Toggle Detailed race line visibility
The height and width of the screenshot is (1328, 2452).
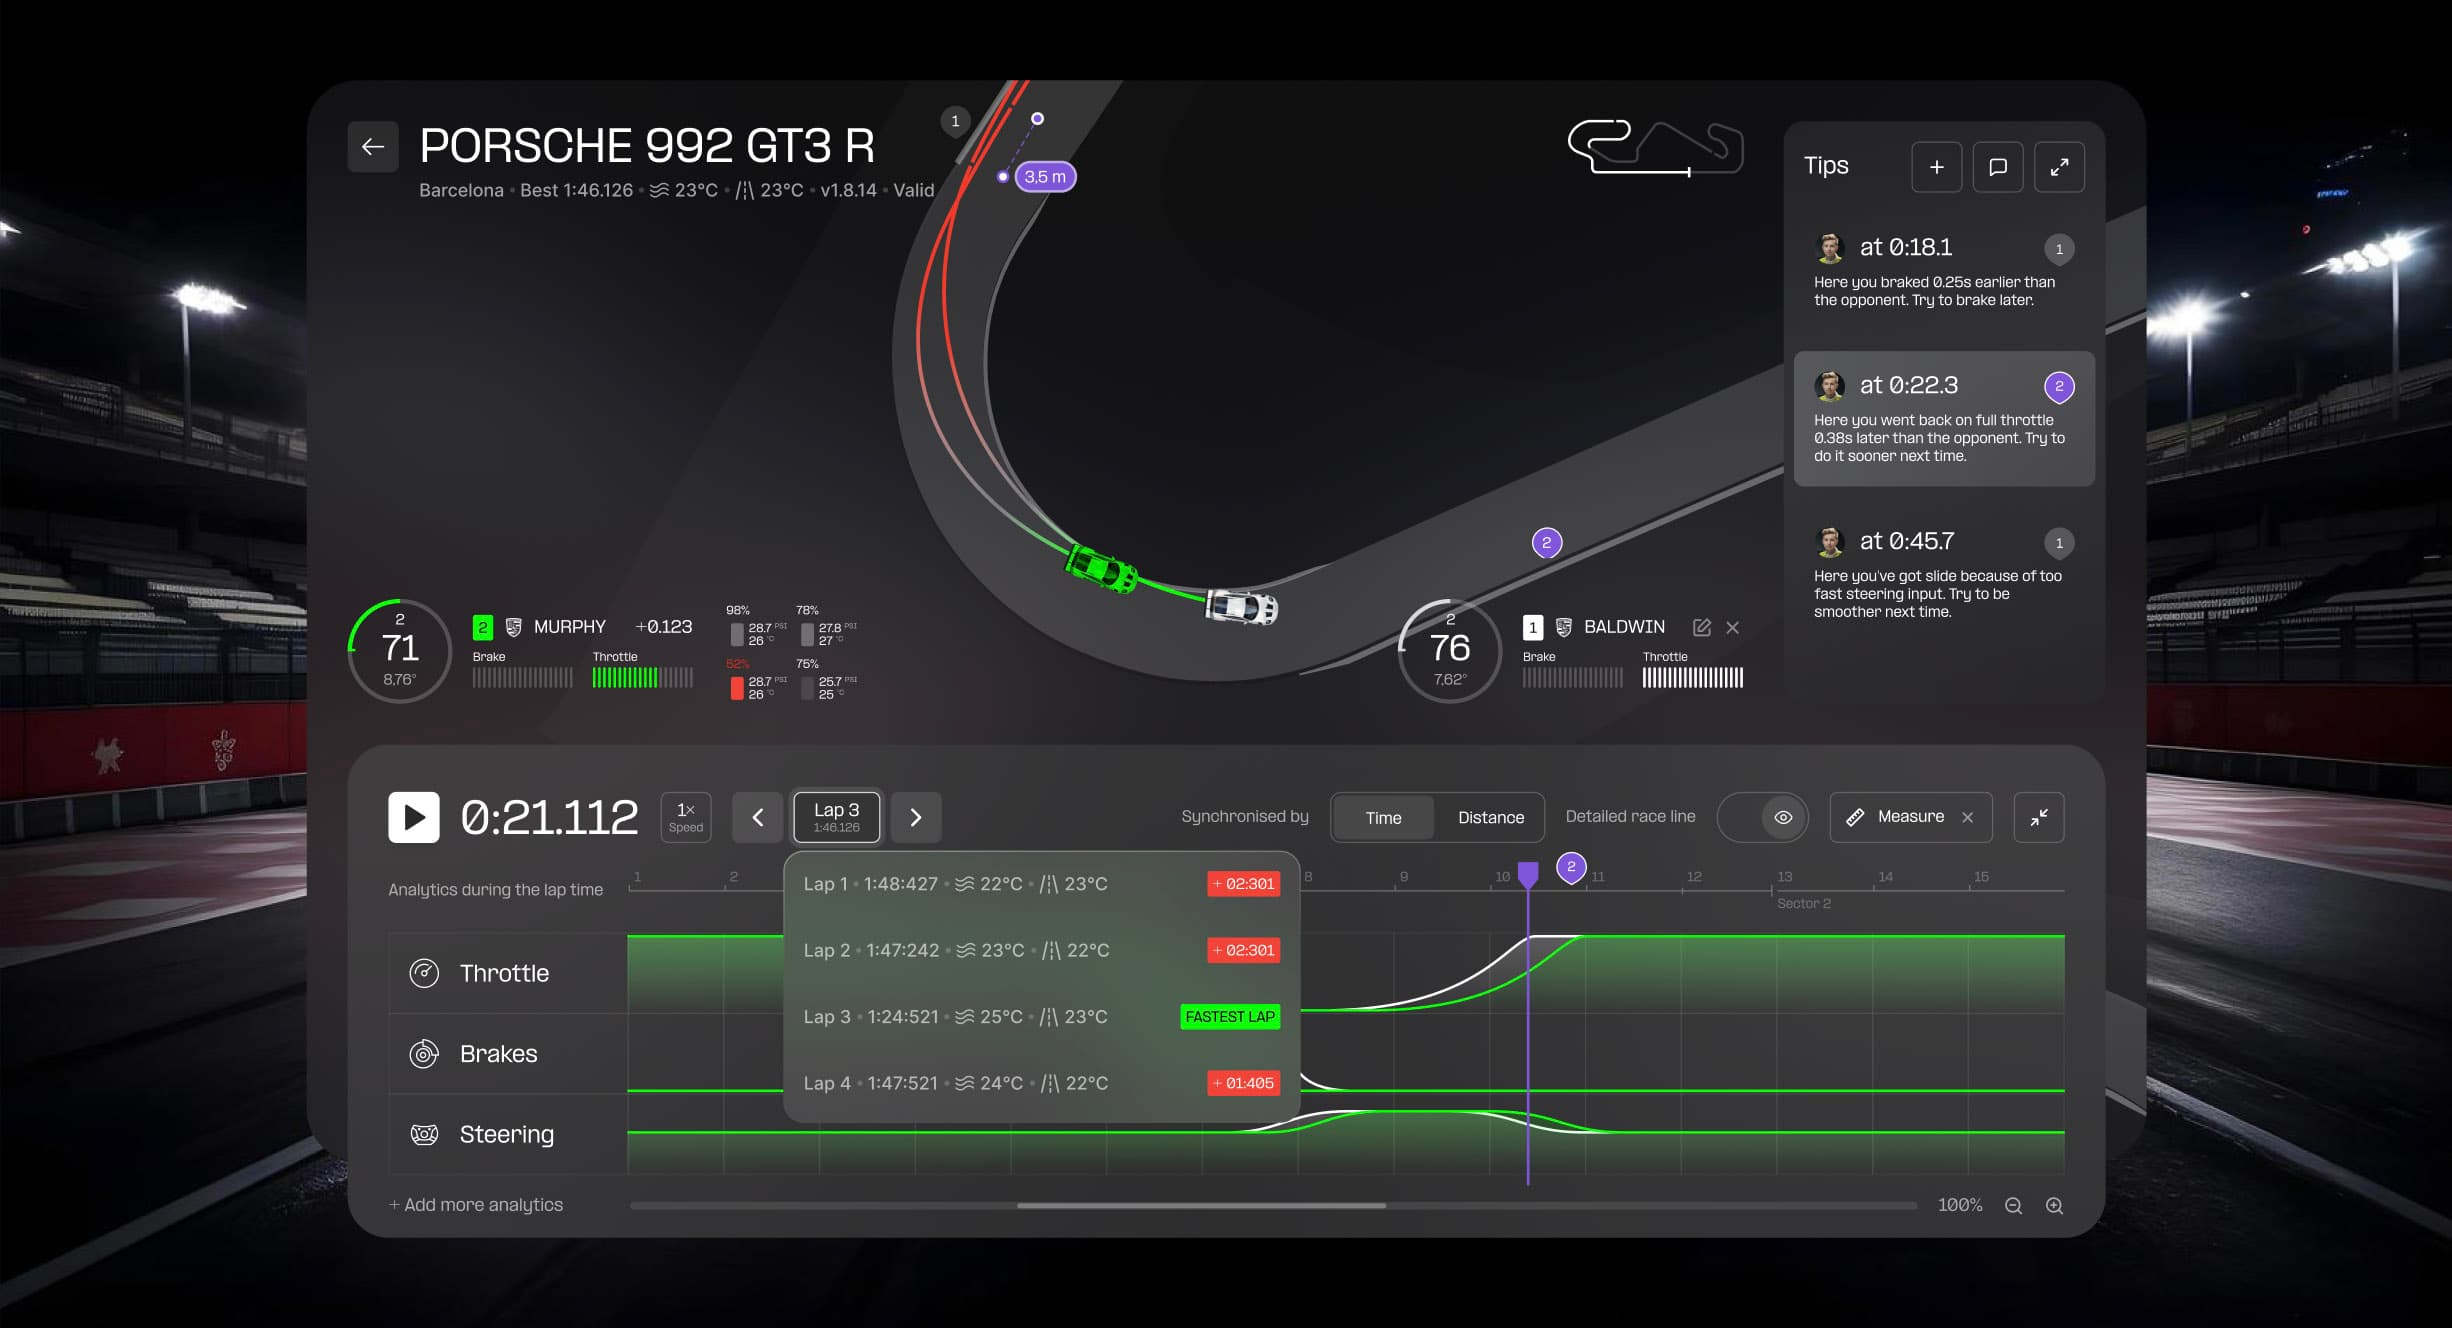point(1763,817)
